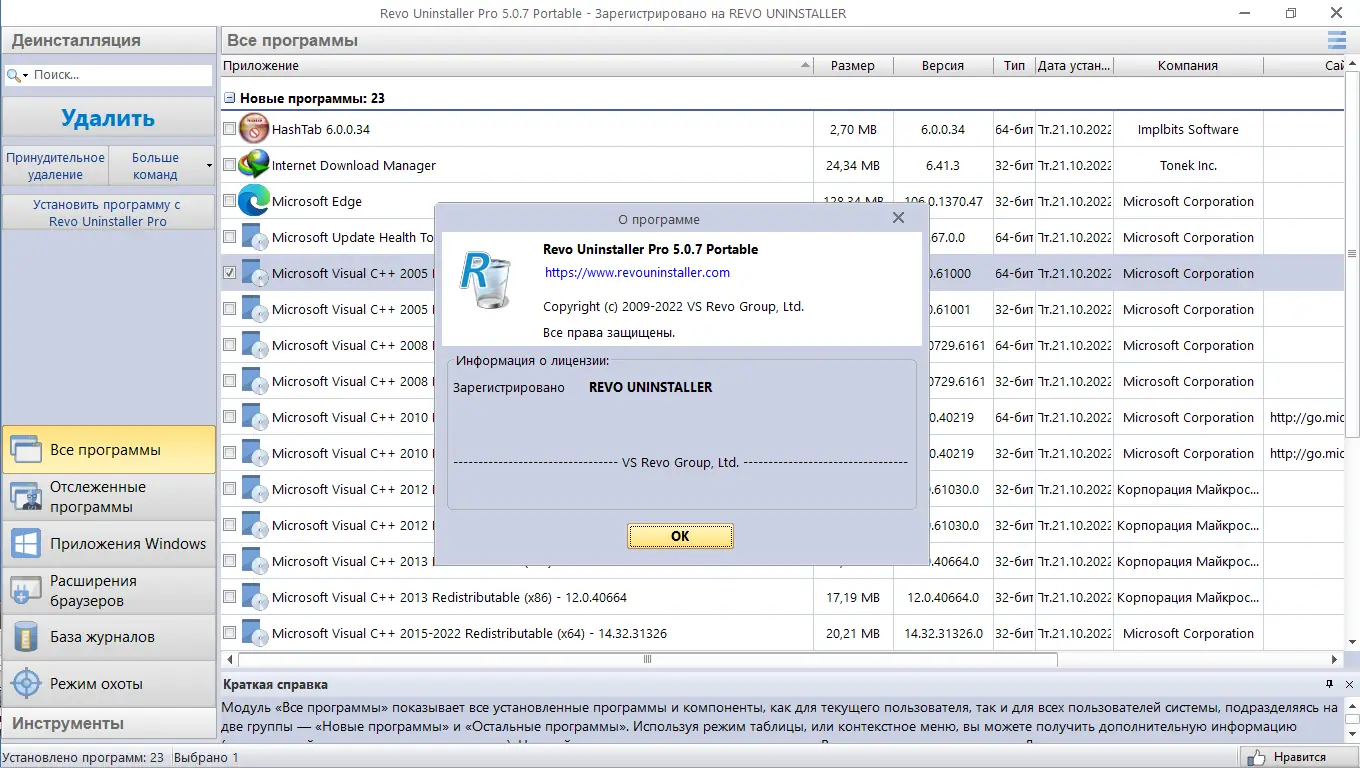
Task: Close the Краткая справка help panel
Action: (x=1349, y=684)
